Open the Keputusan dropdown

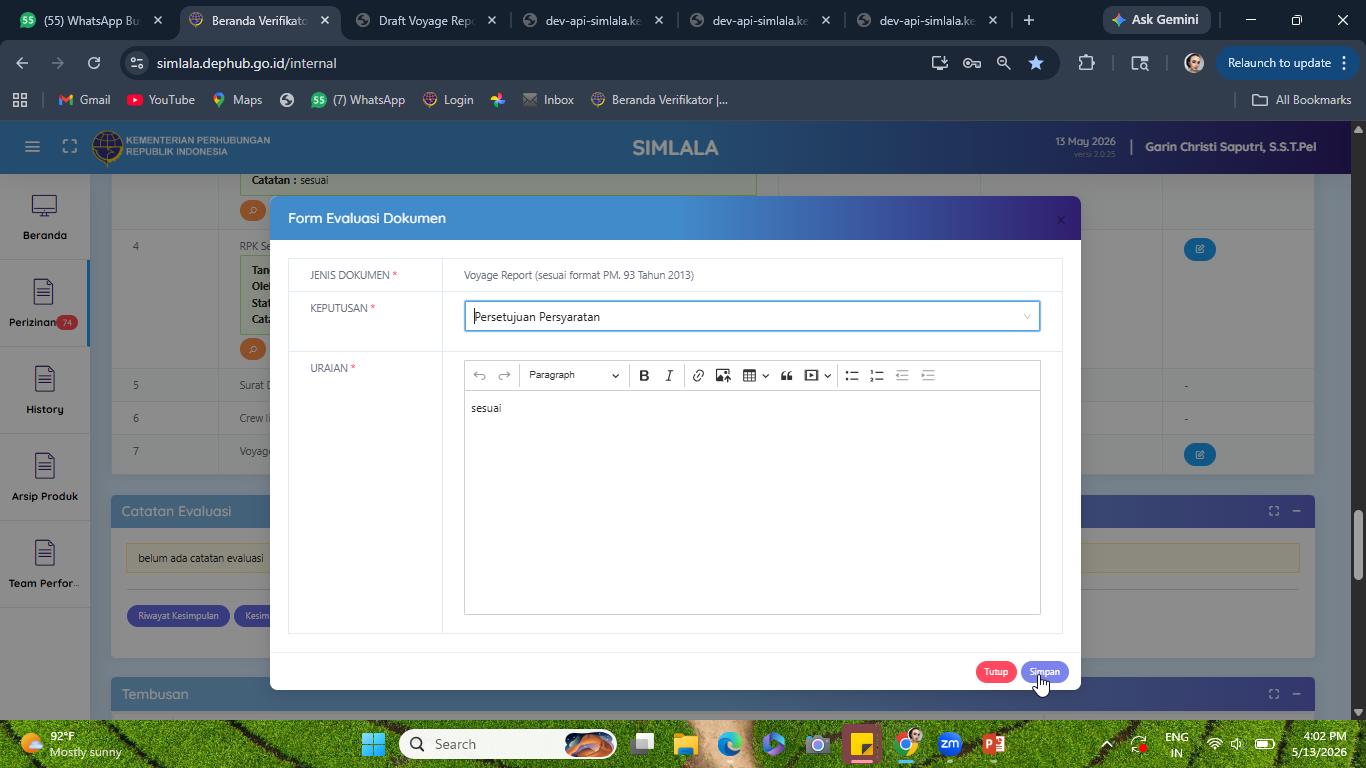tap(752, 316)
